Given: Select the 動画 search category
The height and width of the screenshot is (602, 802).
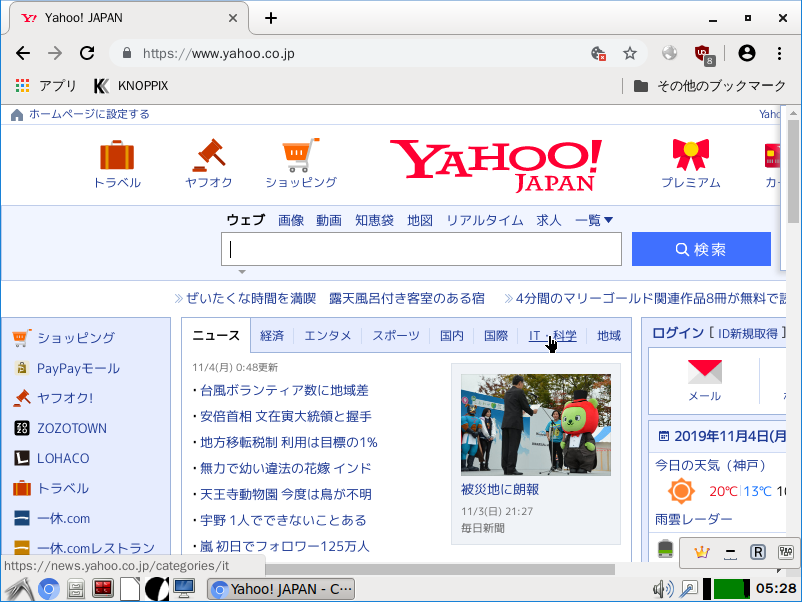Looking at the screenshot, I should (329, 220).
